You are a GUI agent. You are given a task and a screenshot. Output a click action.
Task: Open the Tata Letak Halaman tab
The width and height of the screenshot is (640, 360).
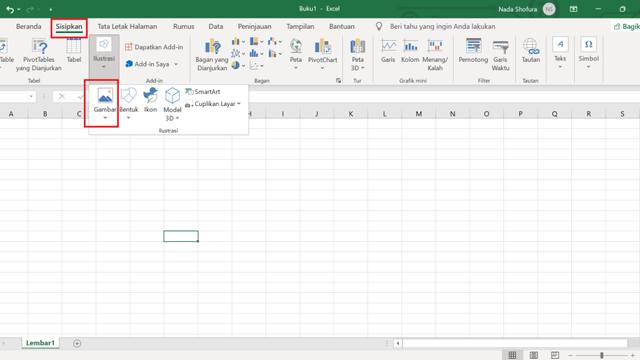127,27
